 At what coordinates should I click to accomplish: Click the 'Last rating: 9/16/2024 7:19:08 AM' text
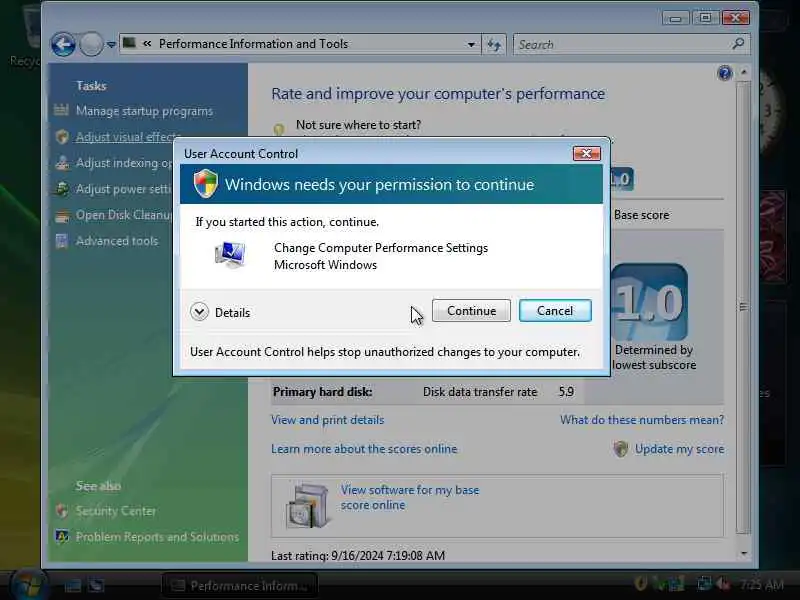pos(358,555)
